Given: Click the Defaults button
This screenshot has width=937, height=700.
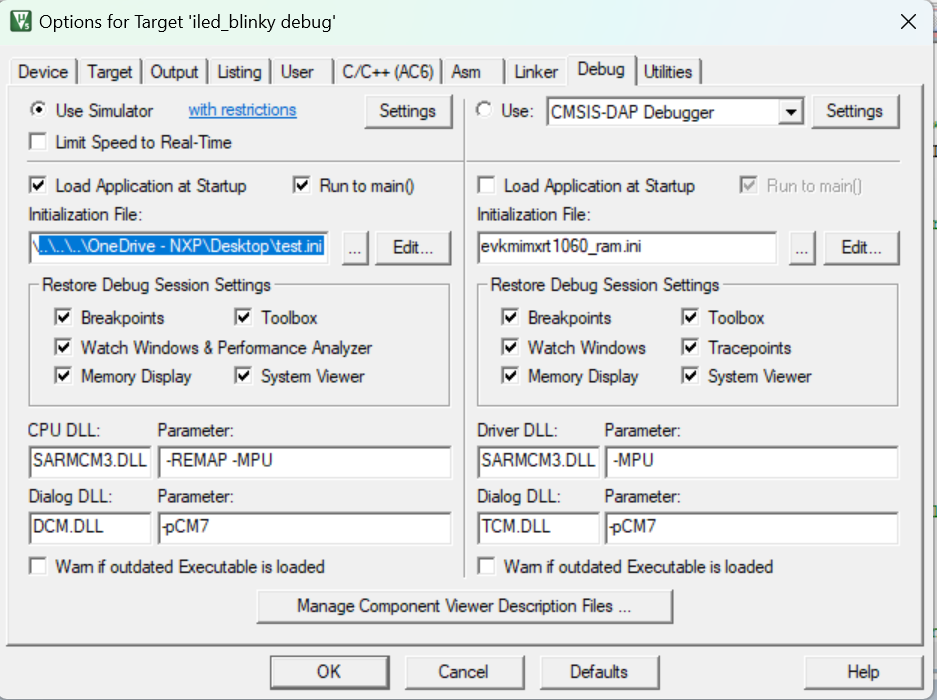Looking at the screenshot, I should pyautogui.click(x=598, y=671).
